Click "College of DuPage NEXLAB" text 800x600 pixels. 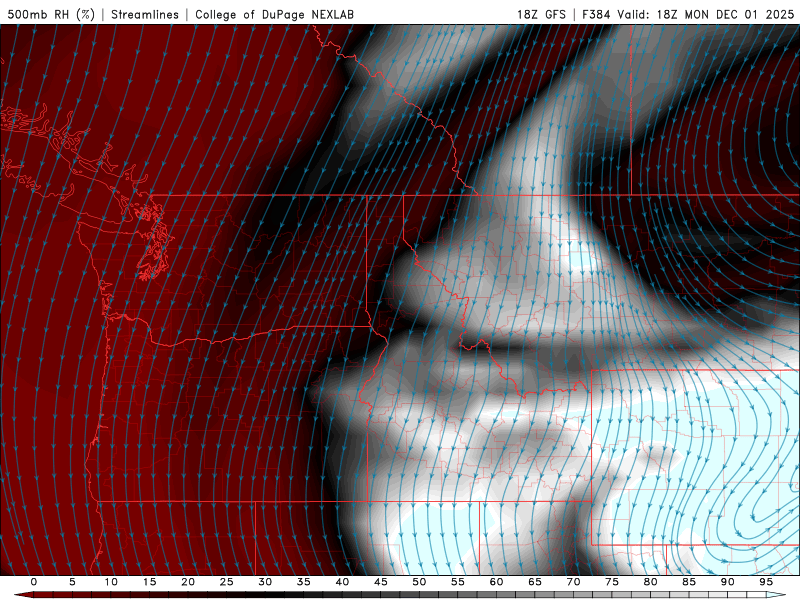tap(274, 14)
